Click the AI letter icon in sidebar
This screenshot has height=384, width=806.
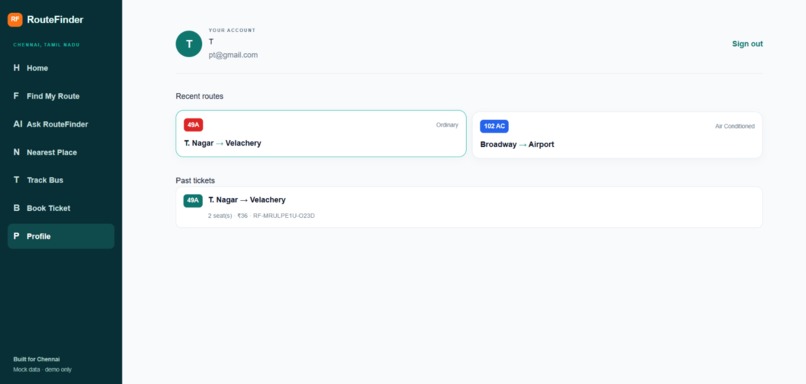pos(17,124)
